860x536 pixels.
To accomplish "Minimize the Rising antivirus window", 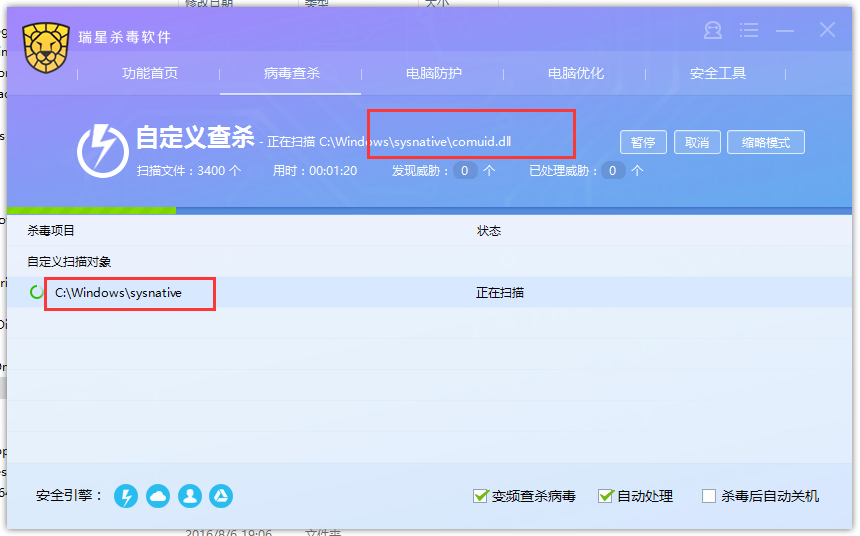I will pyautogui.click(x=785, y=31).
